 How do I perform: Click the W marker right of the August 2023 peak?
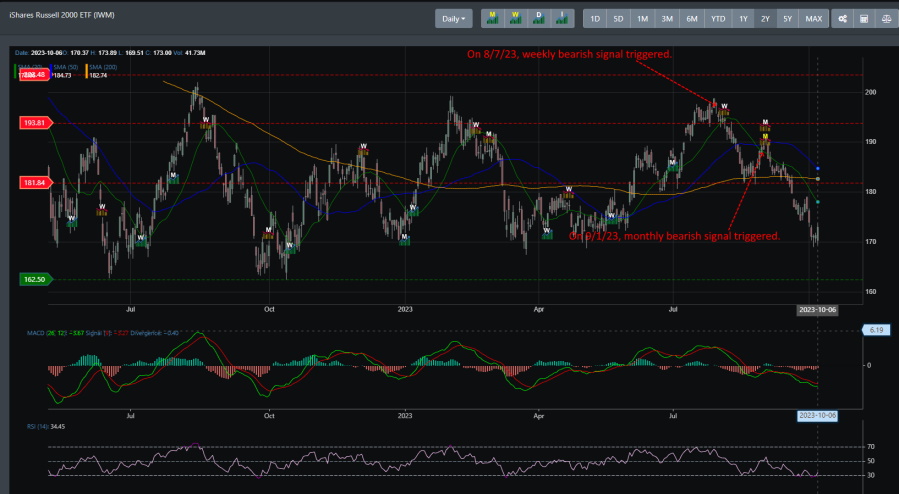pyautogui.click(x=724, y=109)
